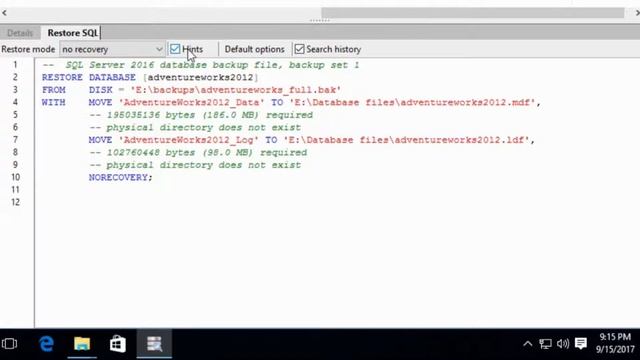Click the line 9 'physical directory does not exist' comment
Viewport: 640px width, 360px height.
[x=195, y=165]
